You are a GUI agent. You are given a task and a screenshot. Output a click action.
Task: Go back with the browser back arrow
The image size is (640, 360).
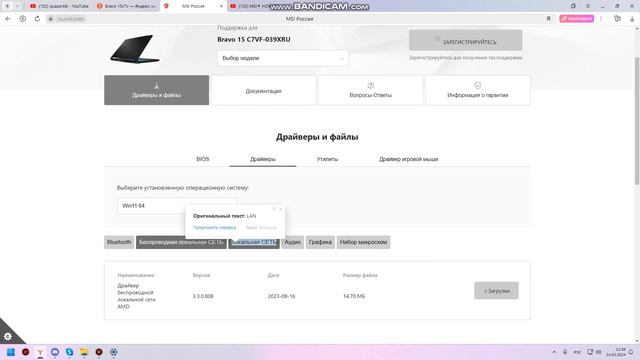(8, 19)
